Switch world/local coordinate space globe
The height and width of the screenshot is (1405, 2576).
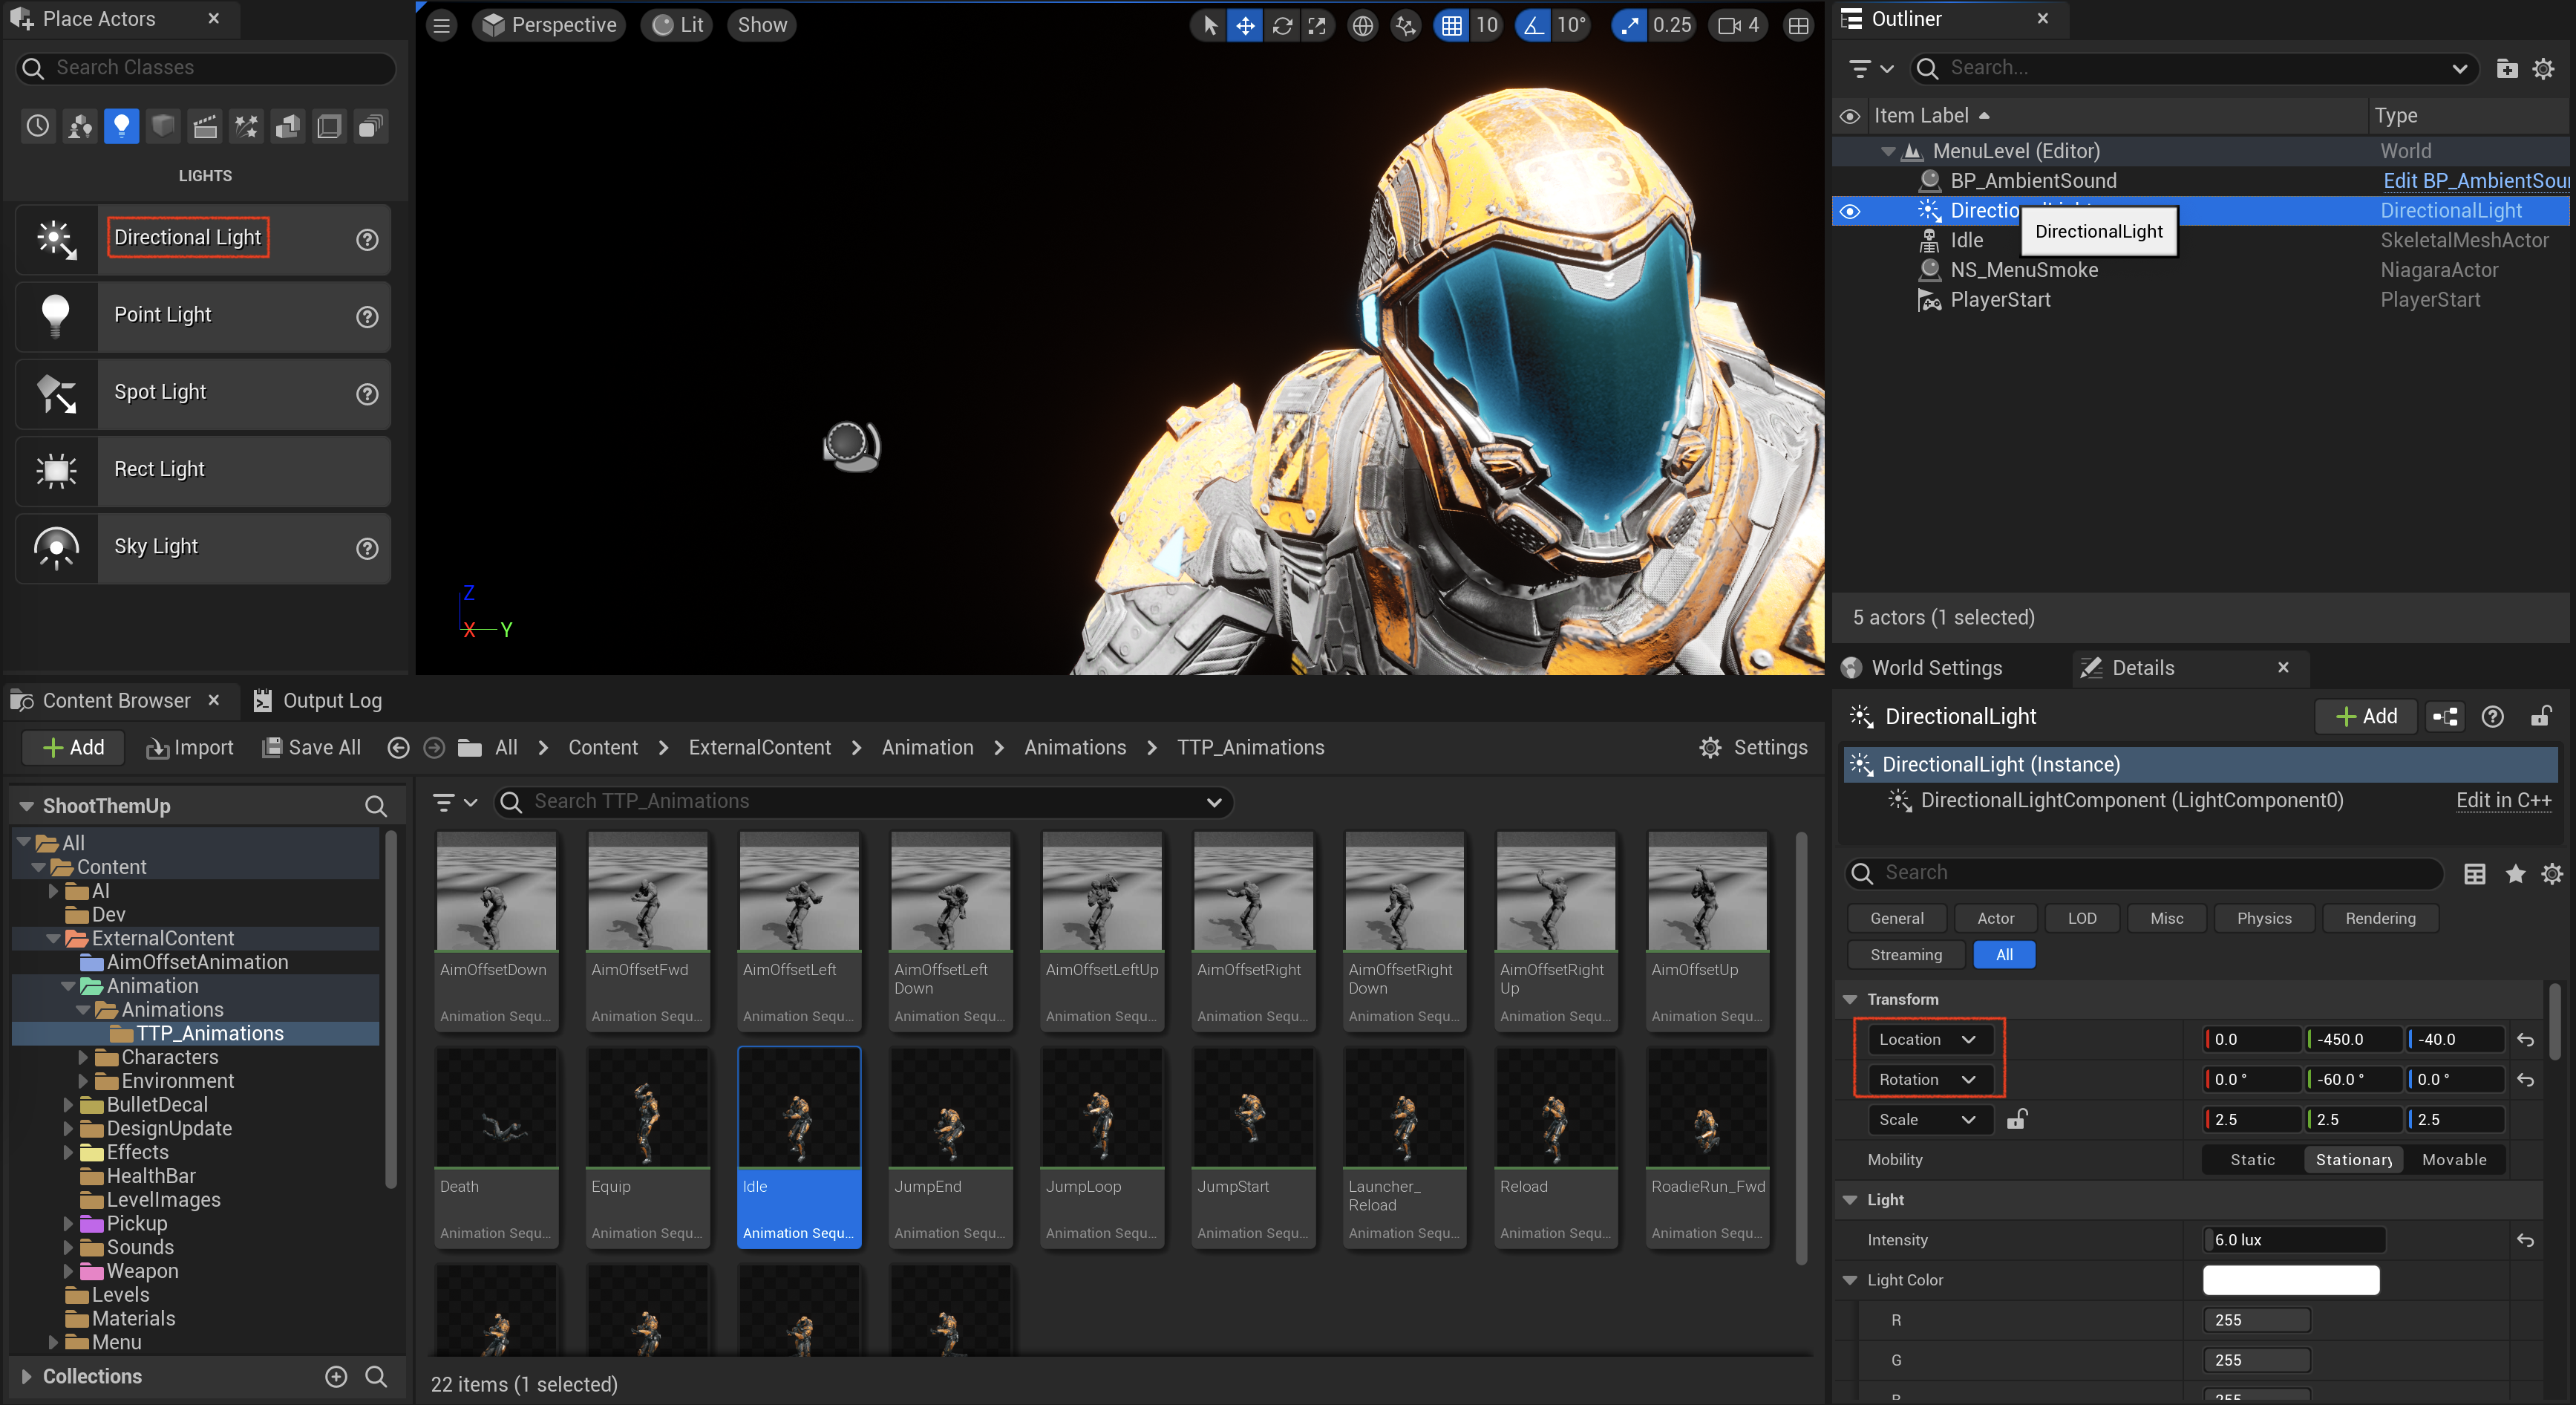(x=1363, y=25)
